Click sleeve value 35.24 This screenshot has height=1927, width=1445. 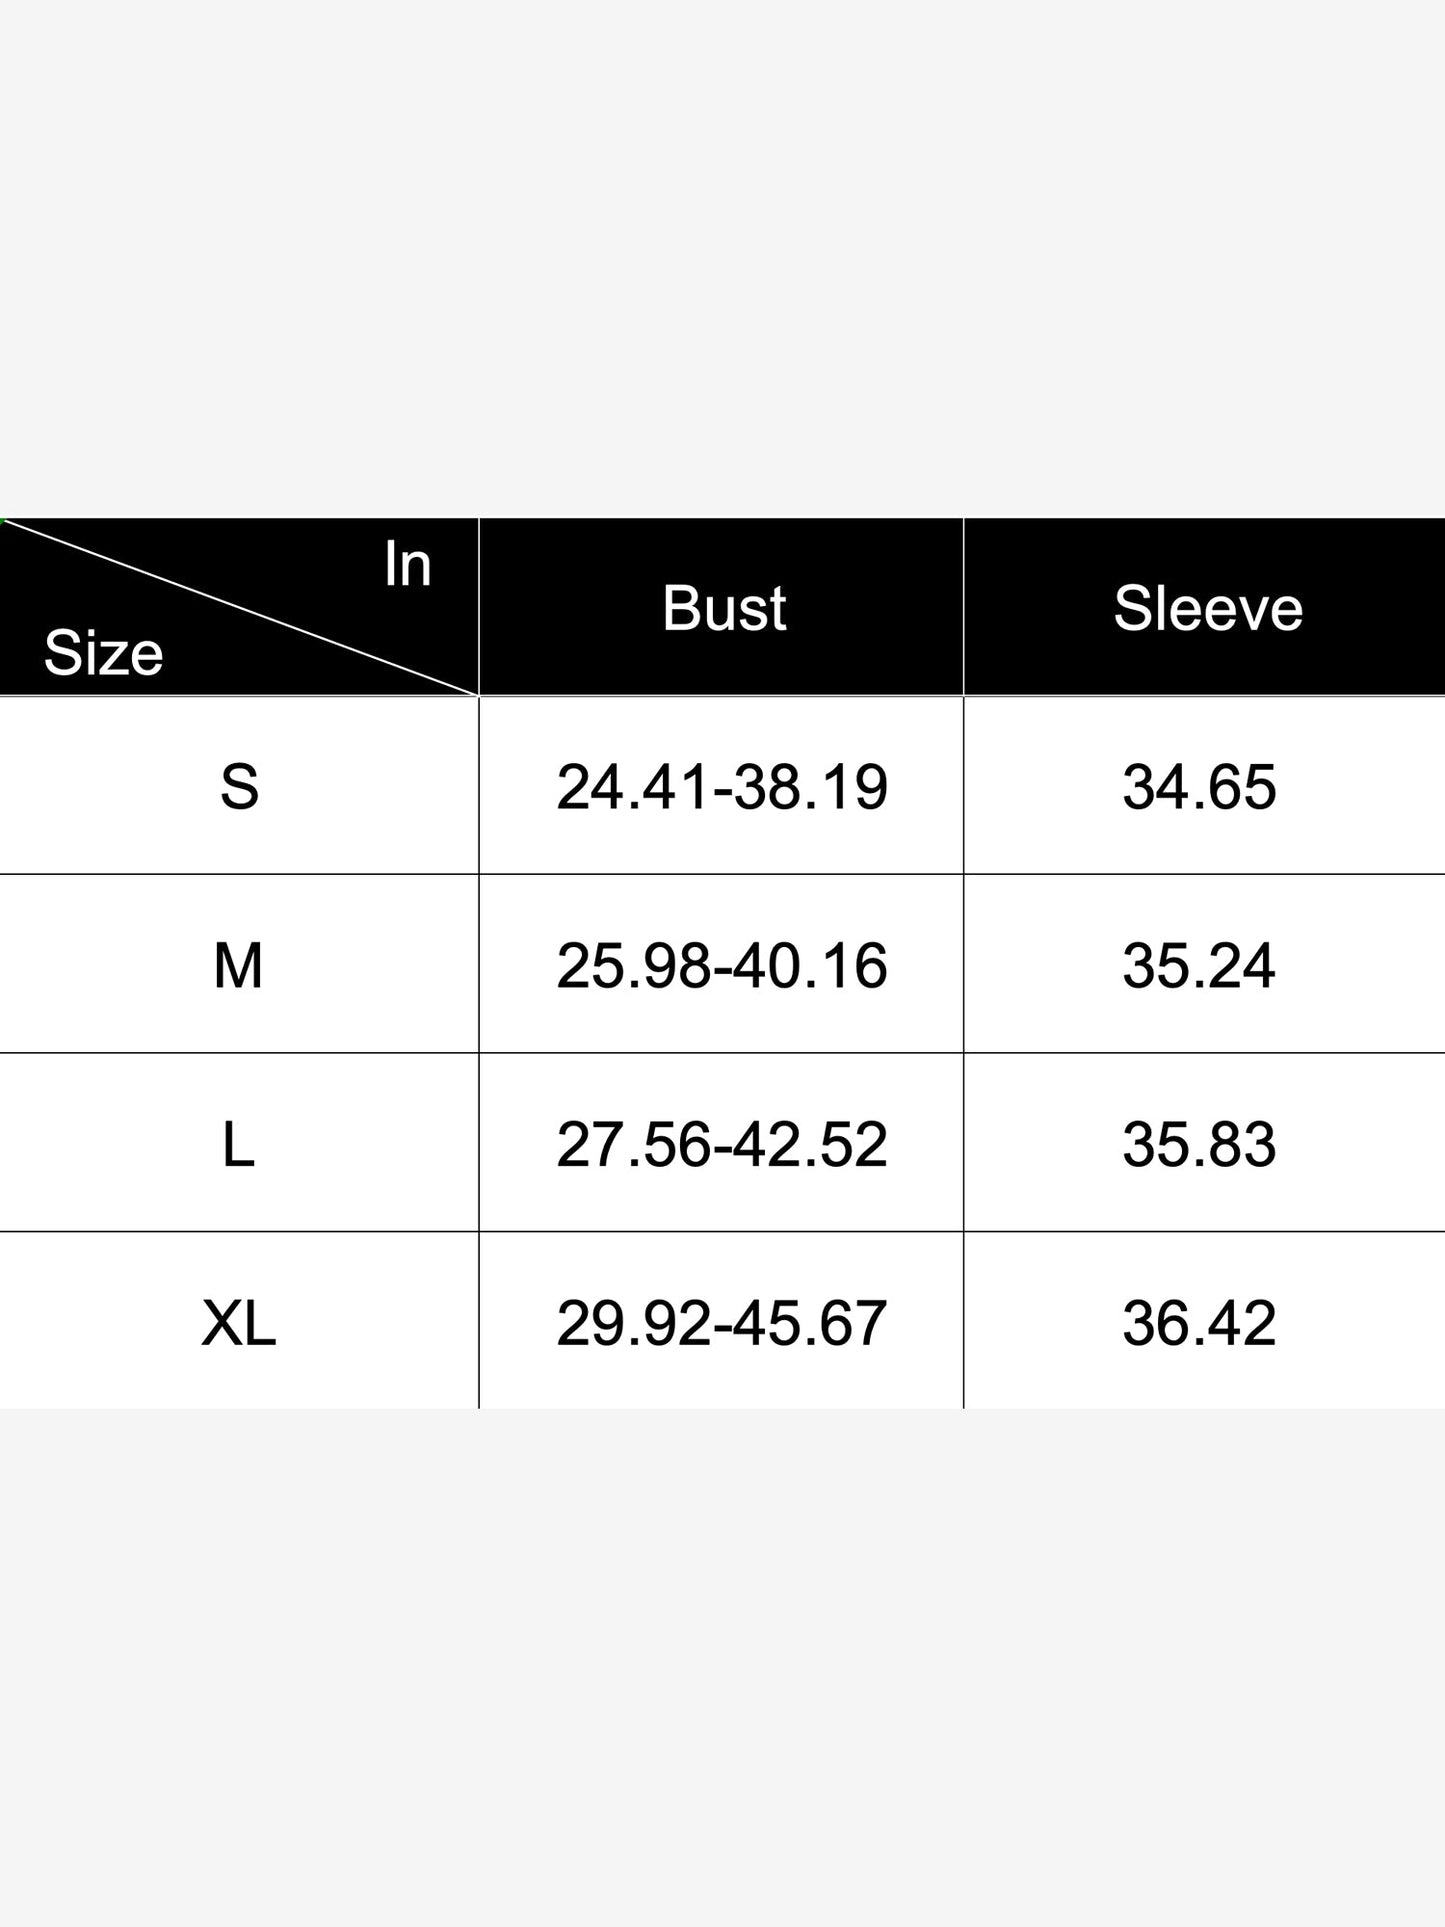(x=1198, y=965)
